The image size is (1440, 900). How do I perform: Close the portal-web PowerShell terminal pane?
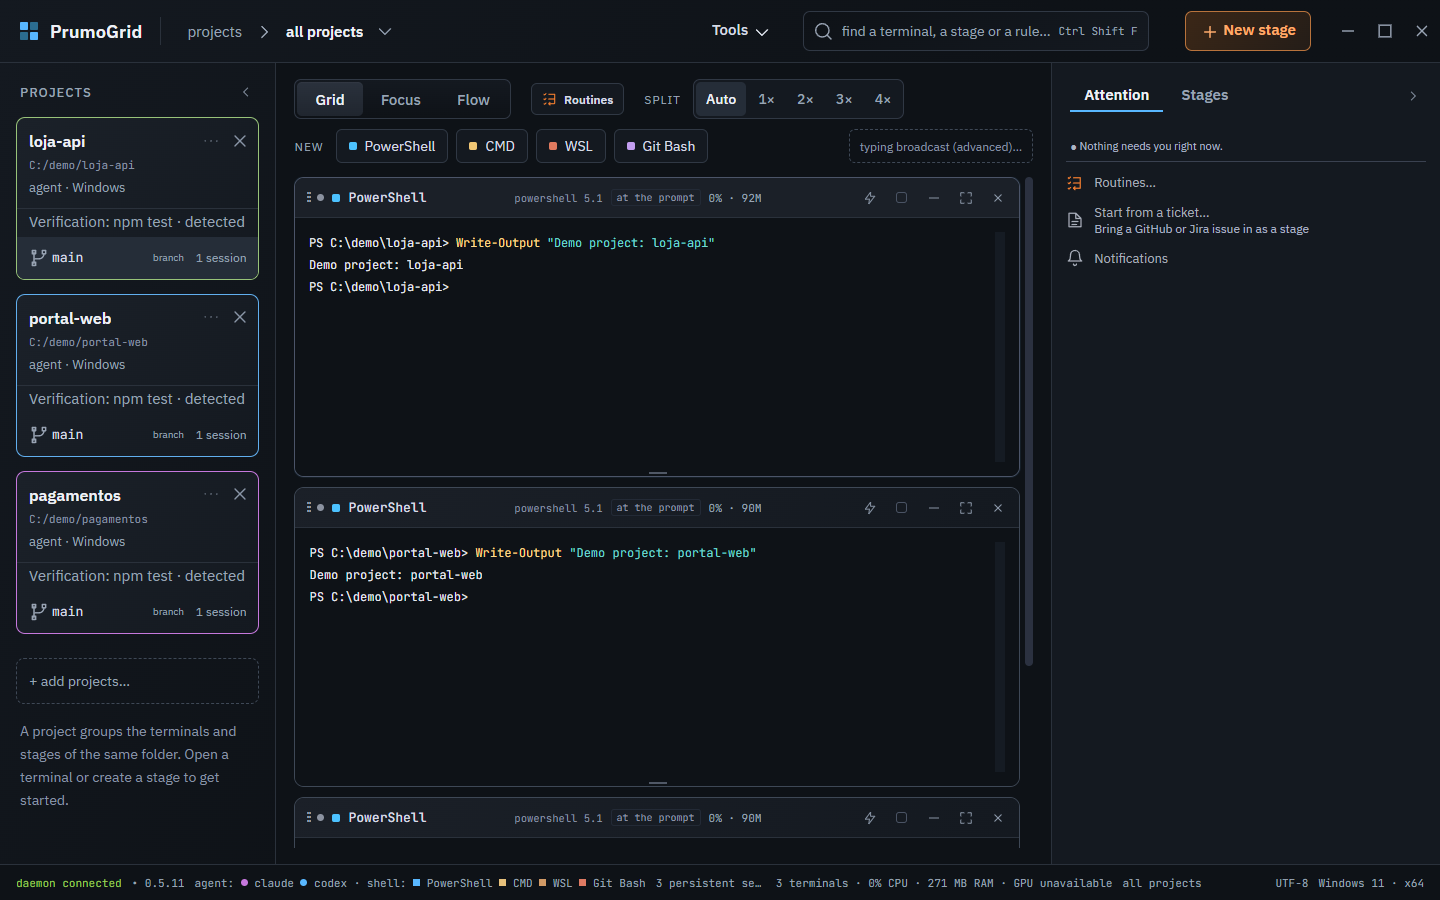(x=998, y=508)
